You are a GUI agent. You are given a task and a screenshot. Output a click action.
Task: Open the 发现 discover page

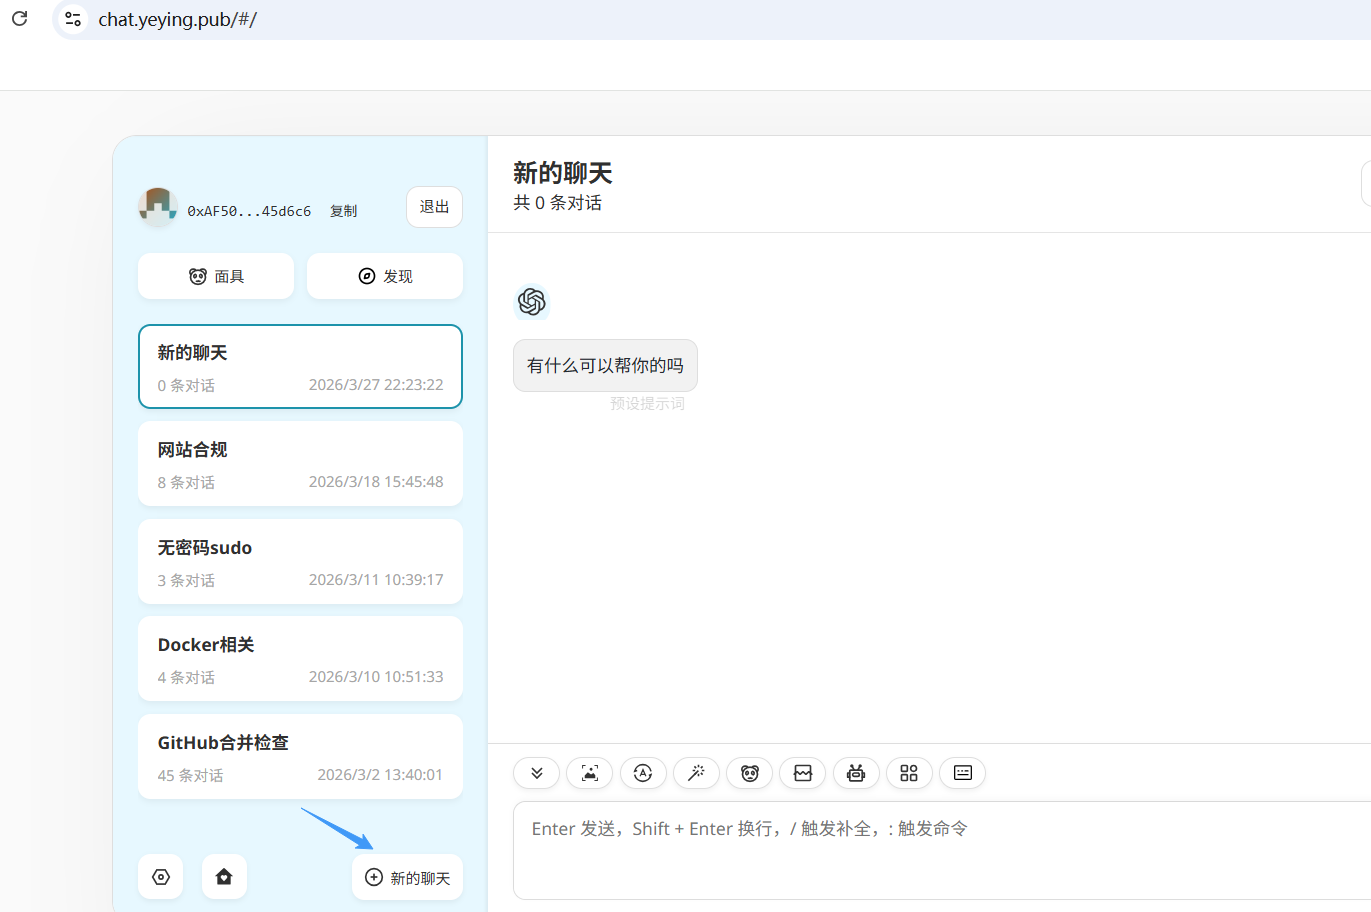point(384,276)
